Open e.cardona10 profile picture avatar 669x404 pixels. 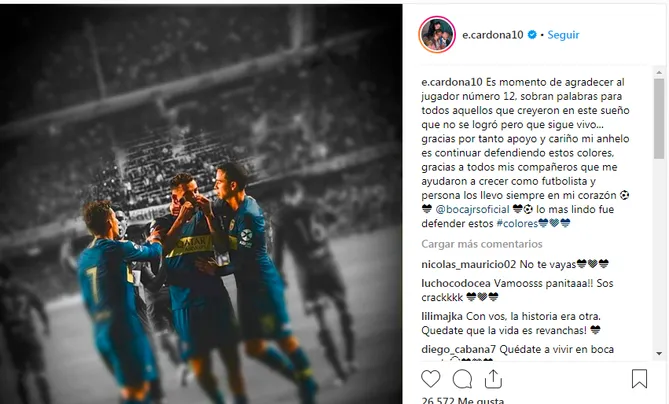point(437,35)
